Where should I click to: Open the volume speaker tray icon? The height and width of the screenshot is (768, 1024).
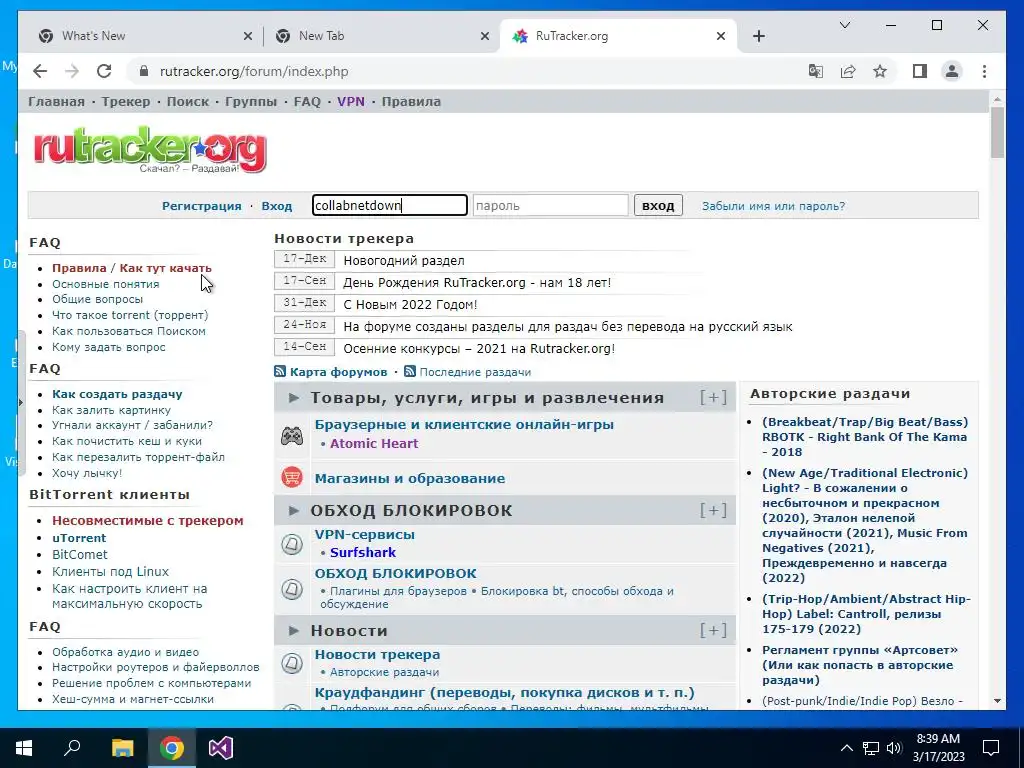tap(895, 748)
